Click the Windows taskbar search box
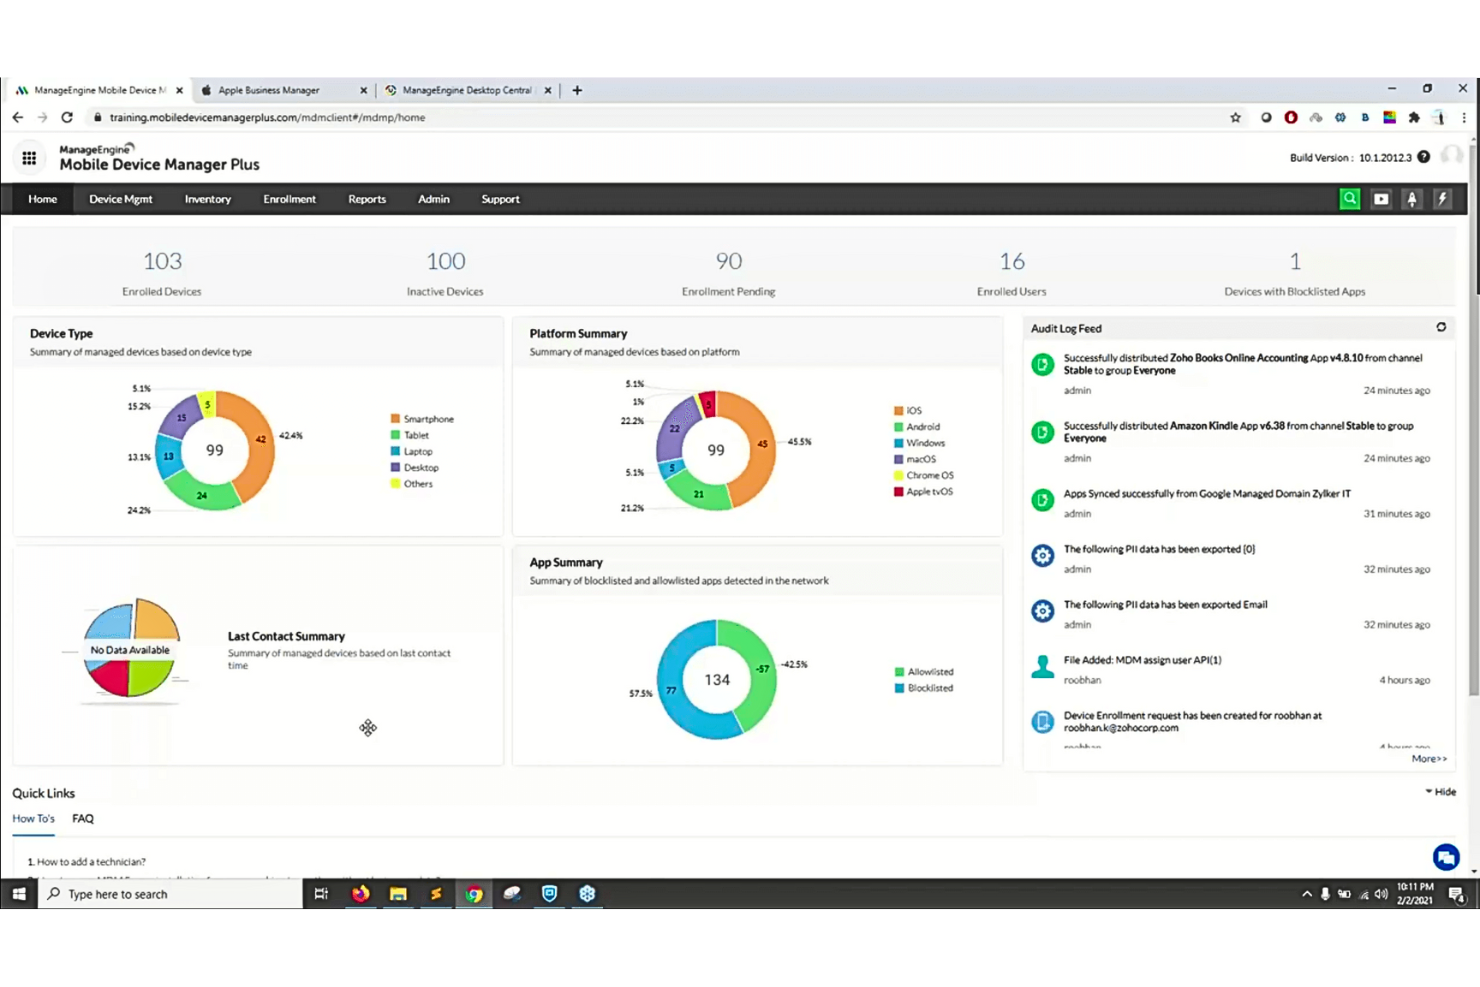Viewport: 1480px width, 987px height. pyautogui.click(x=170, y=894)
